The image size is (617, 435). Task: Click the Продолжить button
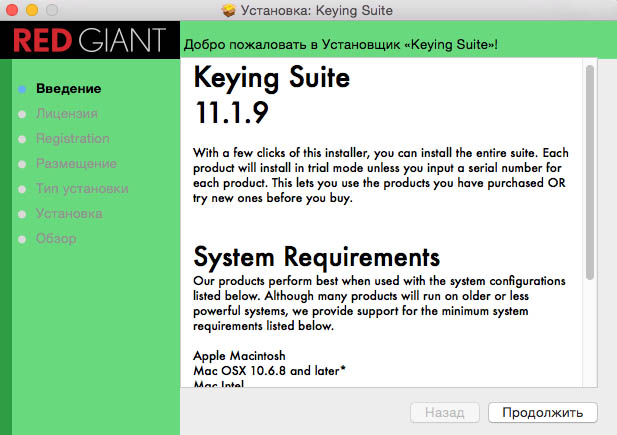(543, 412)
